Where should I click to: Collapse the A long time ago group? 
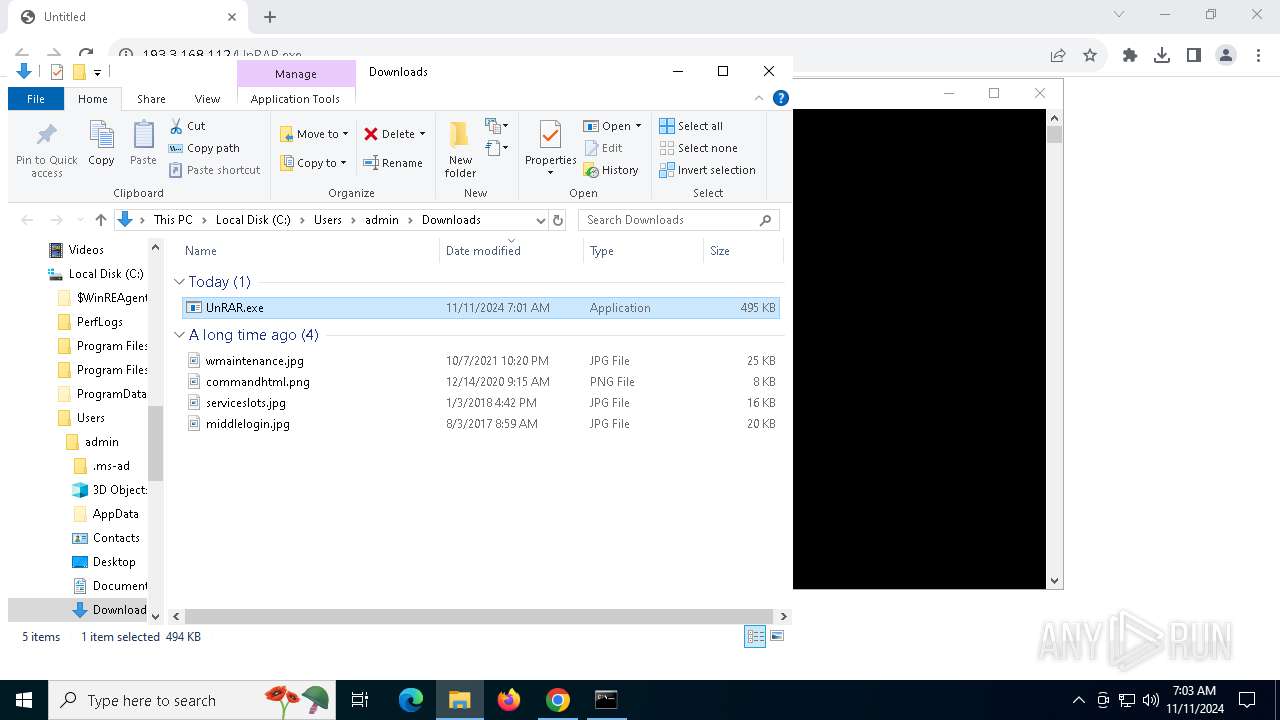pos(179,335)
